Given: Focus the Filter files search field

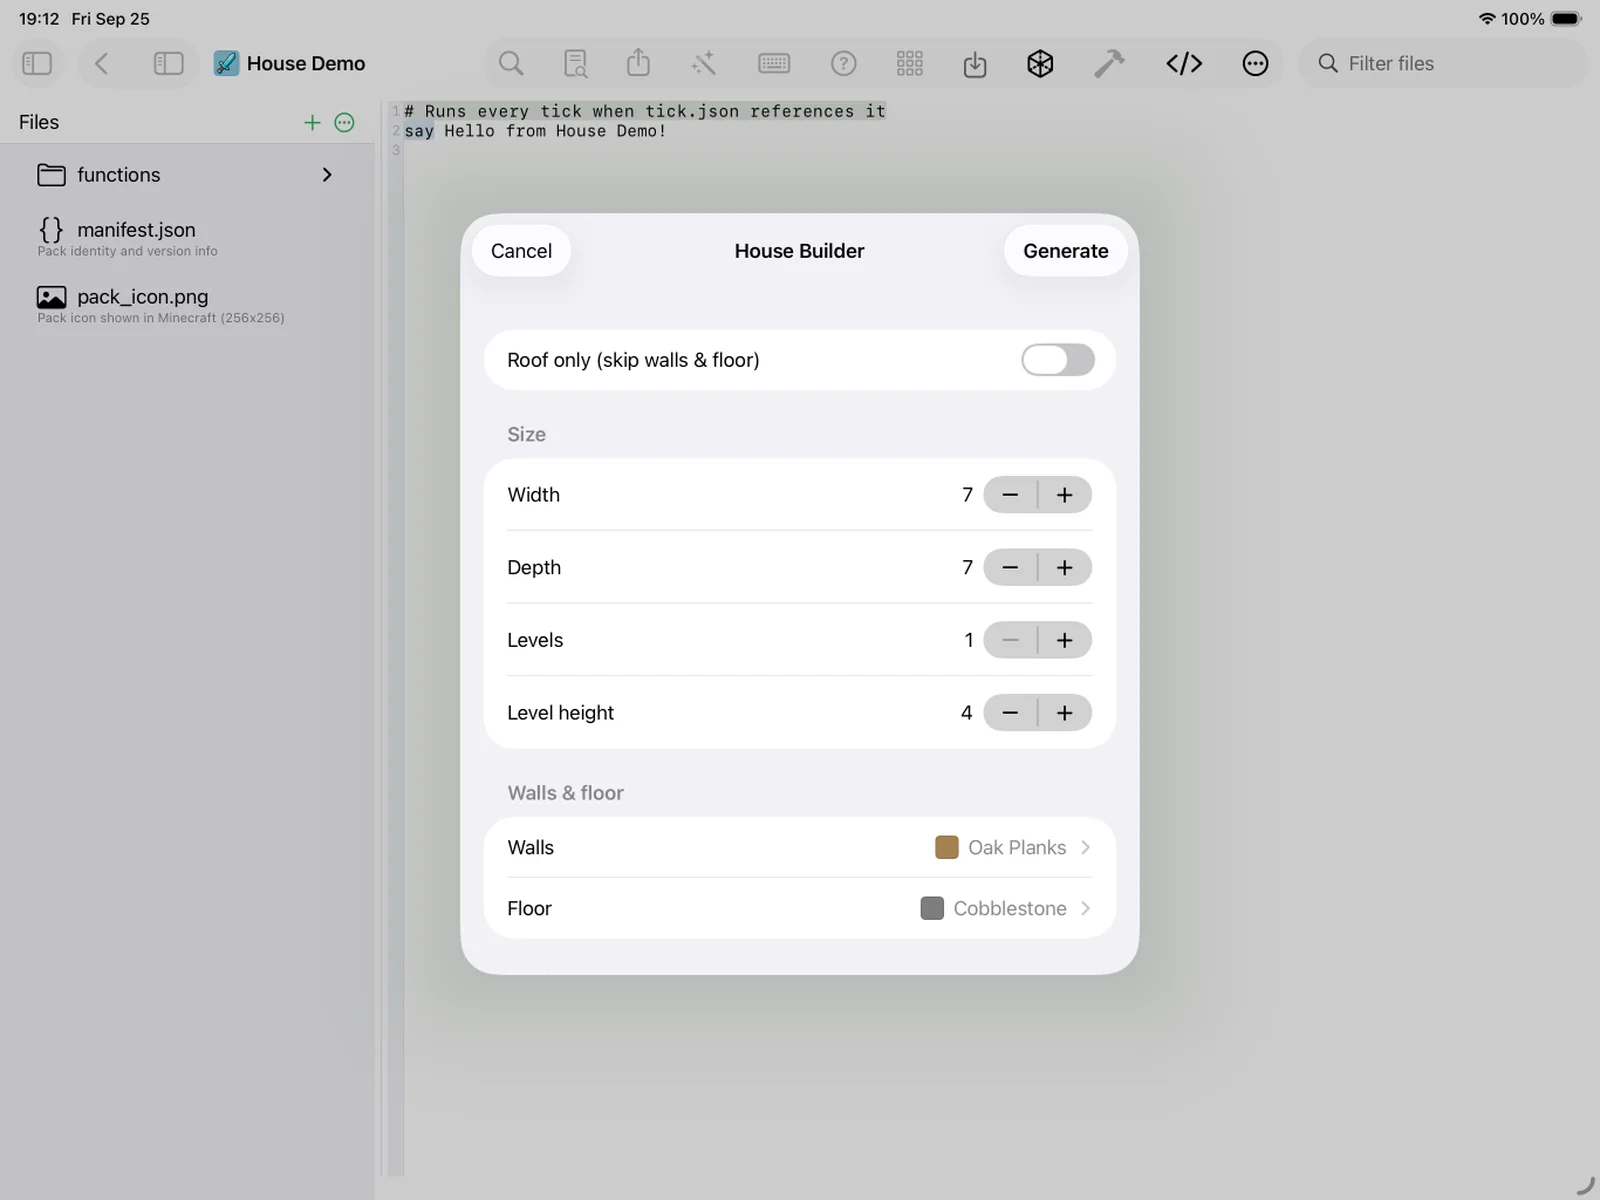Looking at the screenshot, I should [x=1442, y=63].
